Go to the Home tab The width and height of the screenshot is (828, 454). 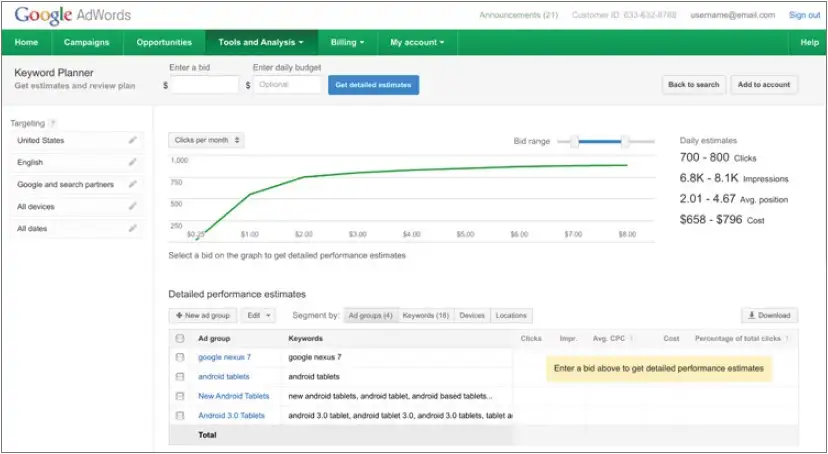26,42
